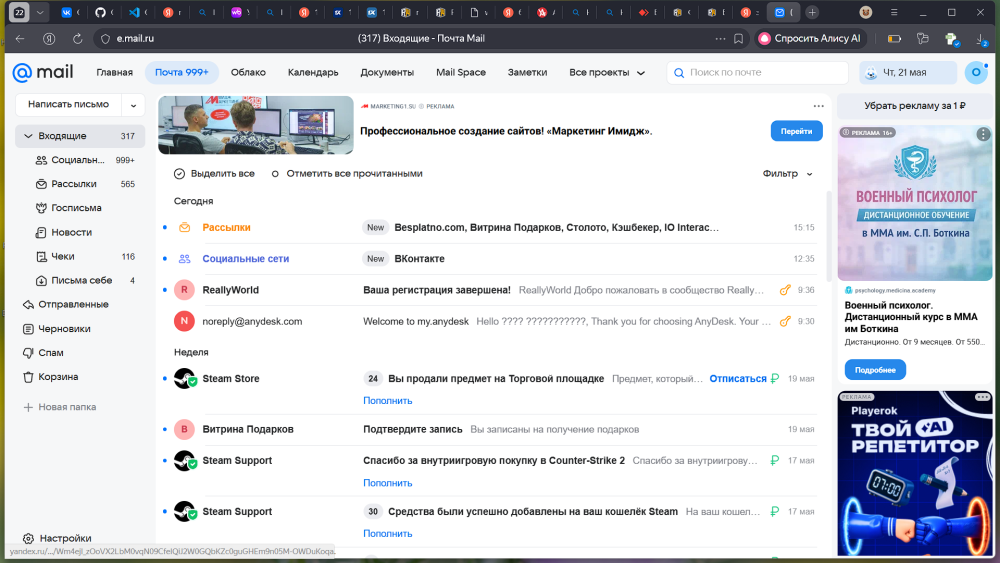This screenshot has width=1000, height=563.
Task: Open Отправленные folder
Action: click(73, 304)
